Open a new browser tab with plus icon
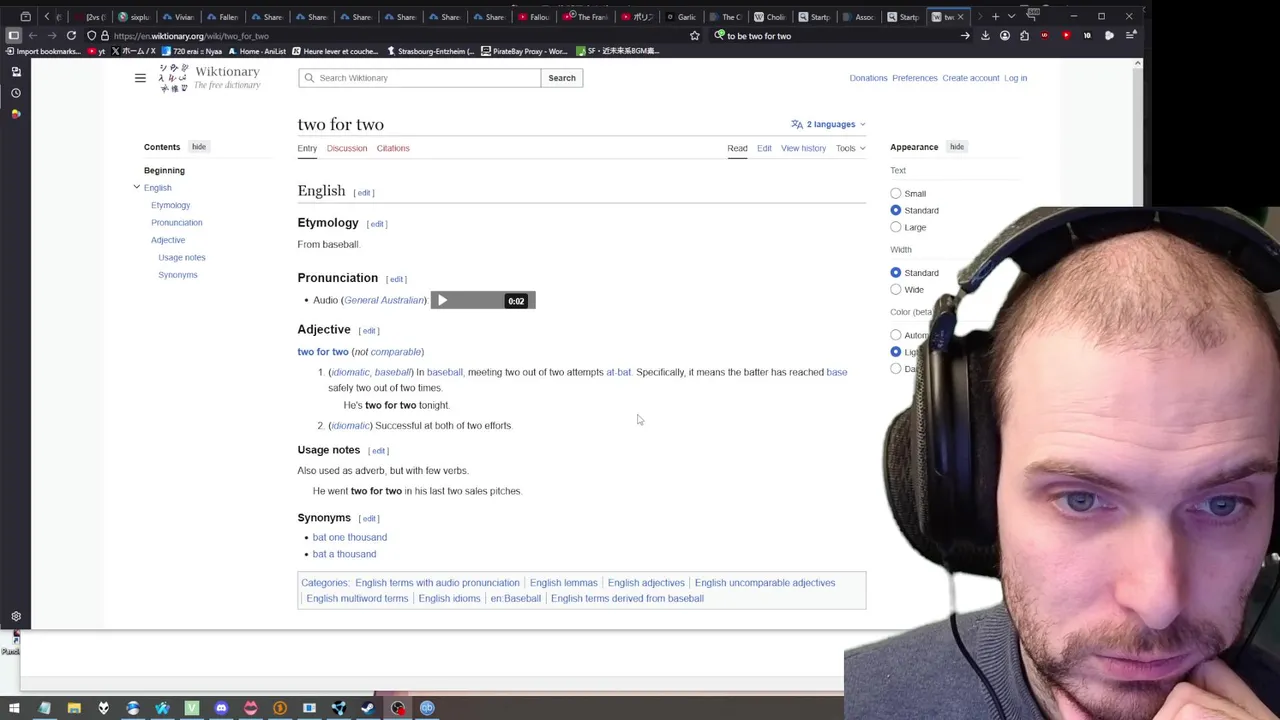Image resolution: width=1280 pixels, height=720 pixels. [x=995, y=16]
